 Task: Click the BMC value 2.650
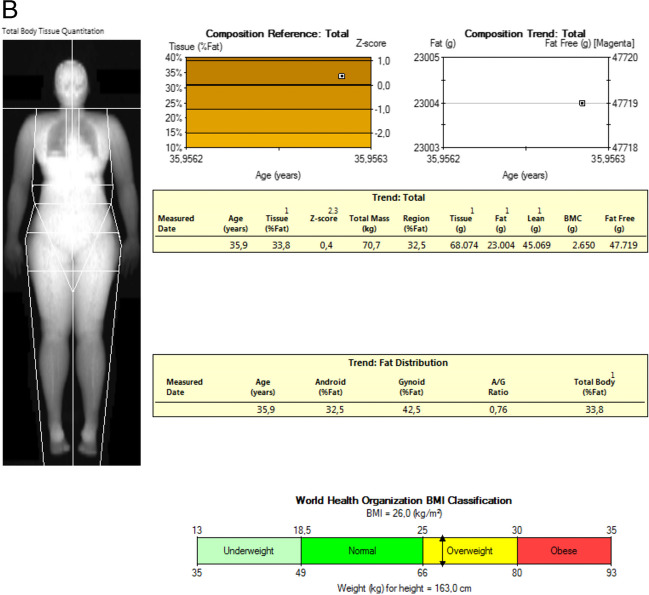(584, 245)
